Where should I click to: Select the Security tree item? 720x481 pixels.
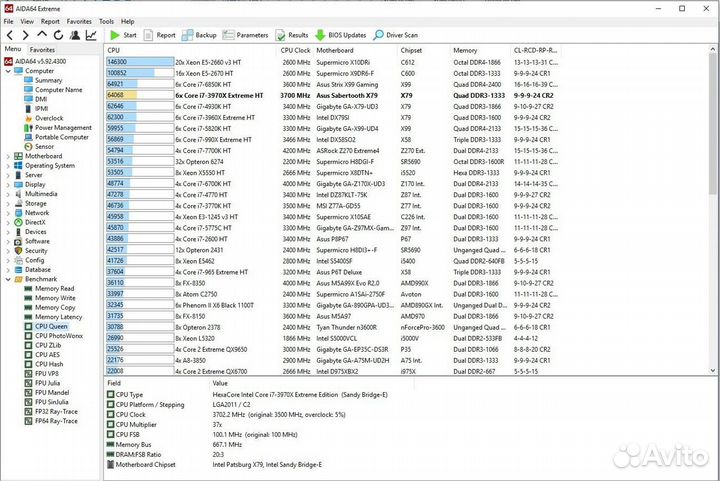coord(36,251)
